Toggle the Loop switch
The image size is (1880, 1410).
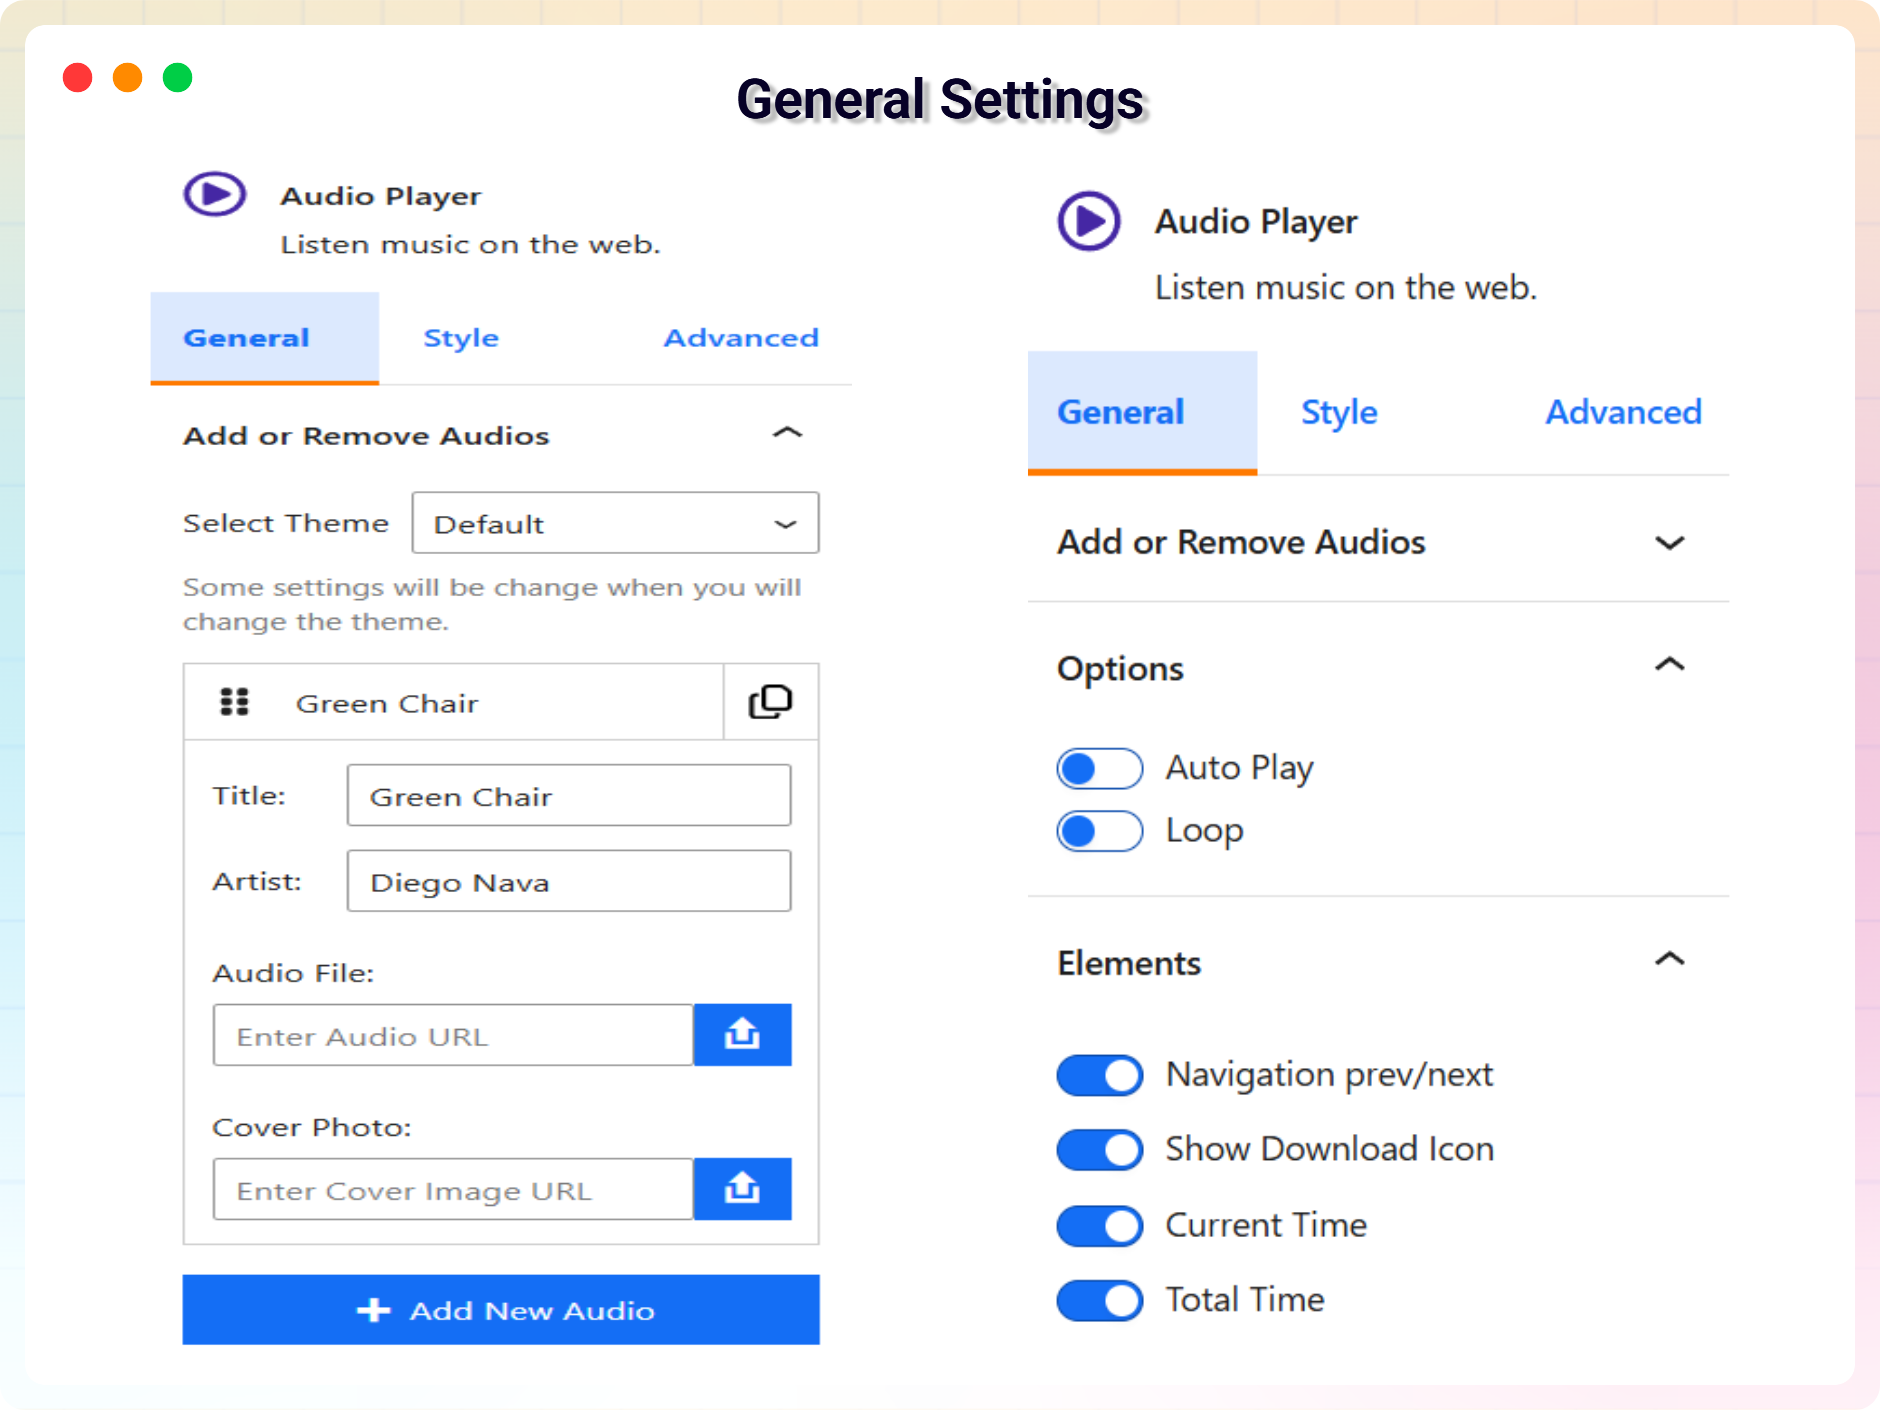(x=1099, y=831)
